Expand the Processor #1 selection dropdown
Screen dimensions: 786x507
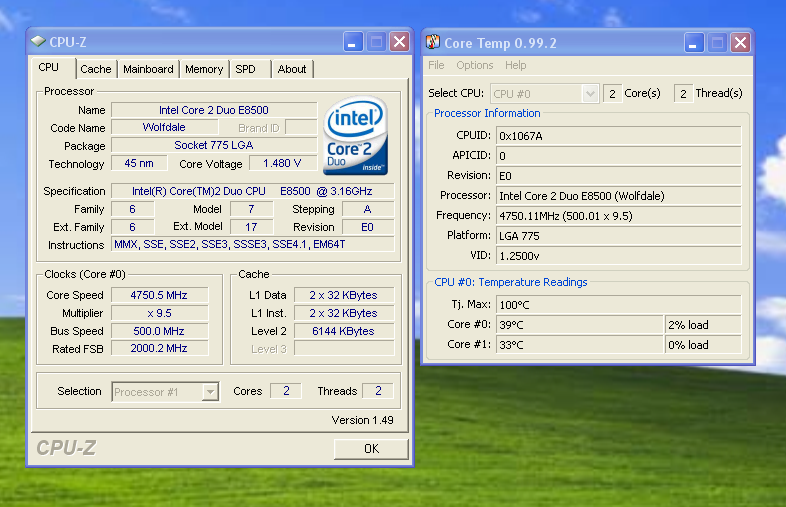pos(211,392)
